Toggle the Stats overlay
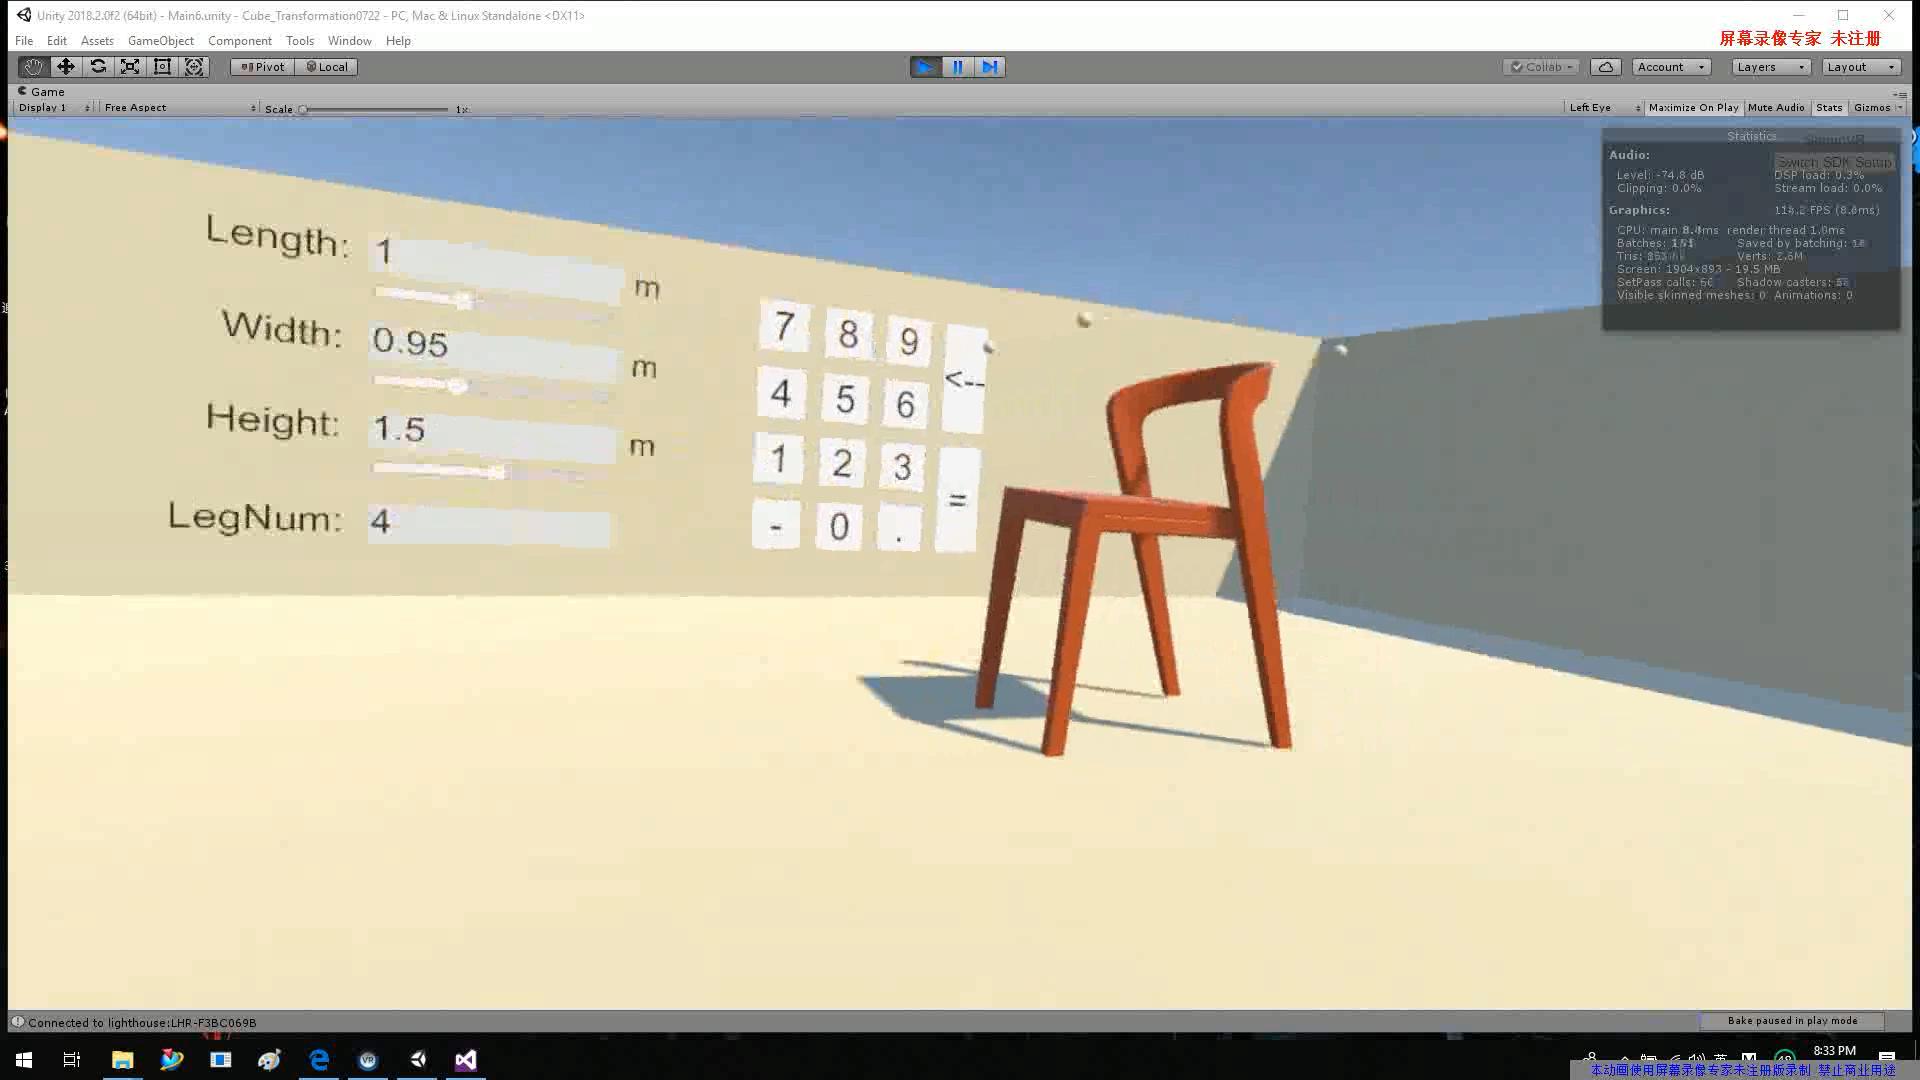The height and width of the screenshot is (1080, 1920). [x=1829, y=108]
